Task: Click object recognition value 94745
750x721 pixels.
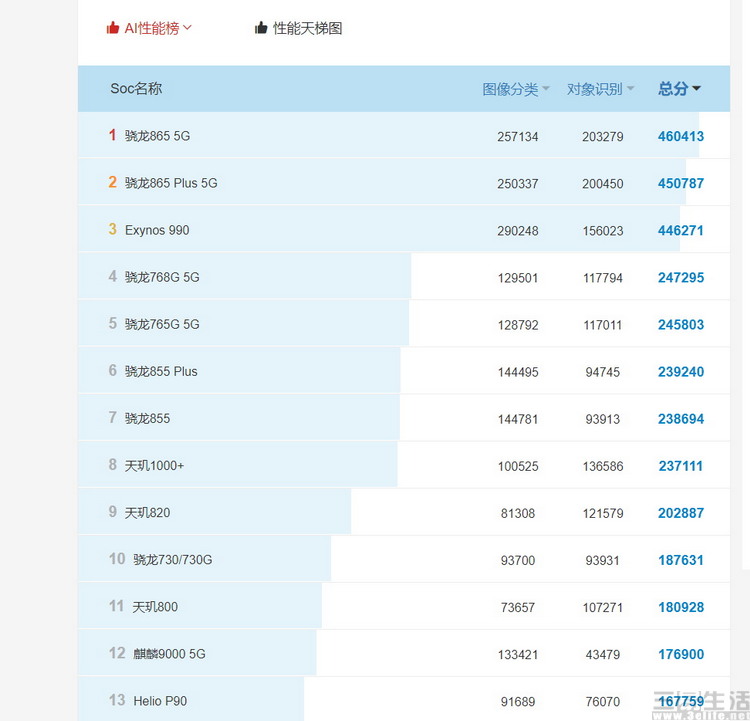Action: (603, 372)
